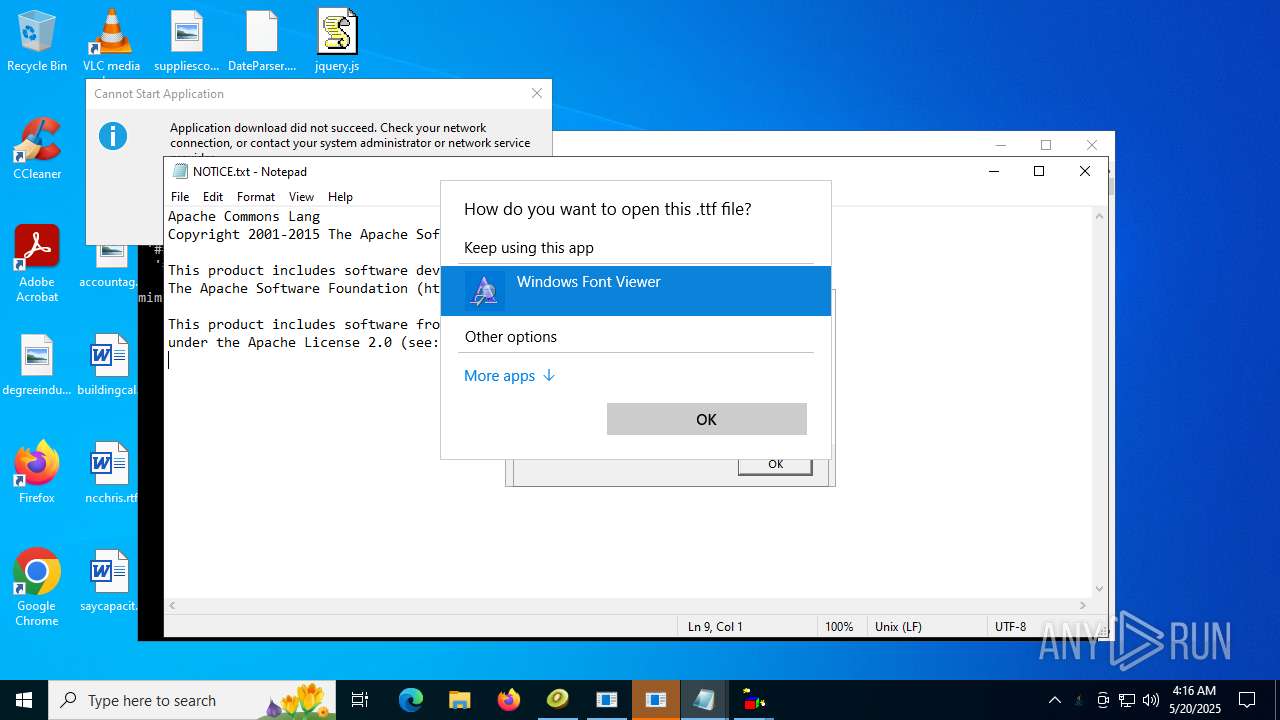The height and width of the screenshot is (720, 1280).
Task: Expand More apps list
Action: (509, 376)
